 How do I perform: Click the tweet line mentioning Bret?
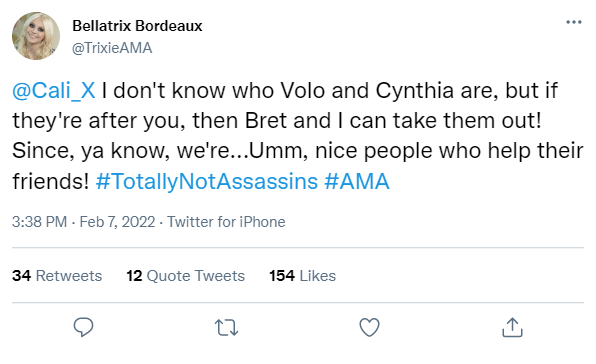(x=277, y=121)
